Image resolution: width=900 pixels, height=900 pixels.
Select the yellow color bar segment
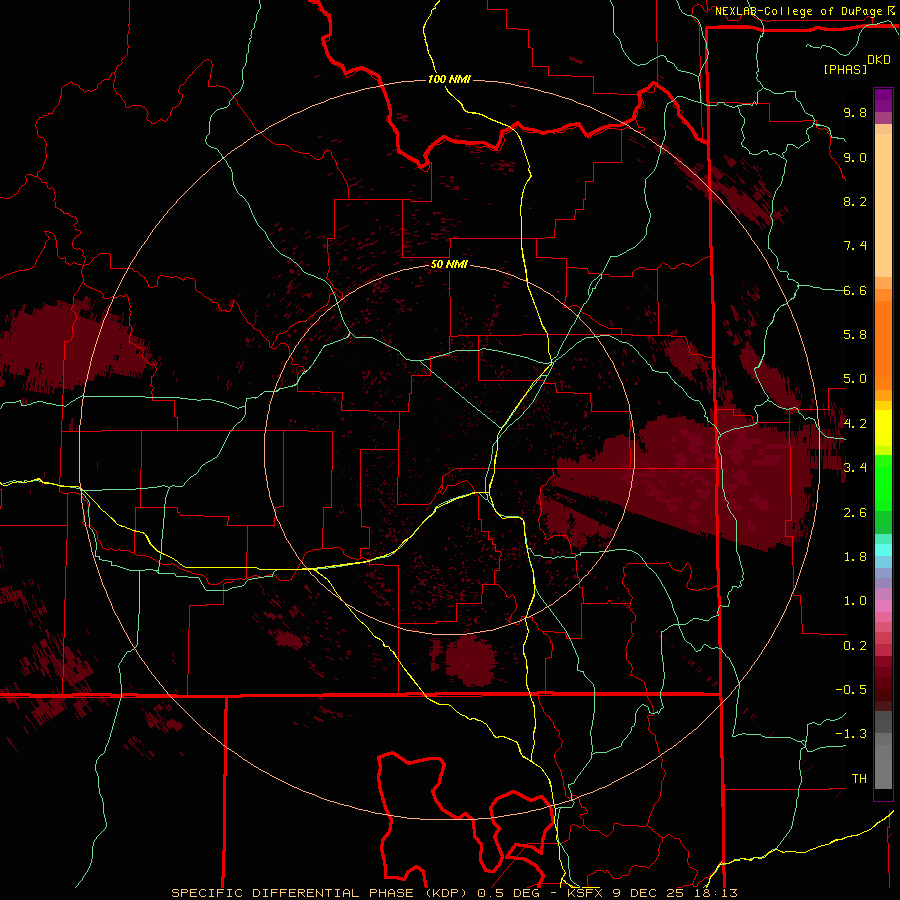tap(883, 428)
